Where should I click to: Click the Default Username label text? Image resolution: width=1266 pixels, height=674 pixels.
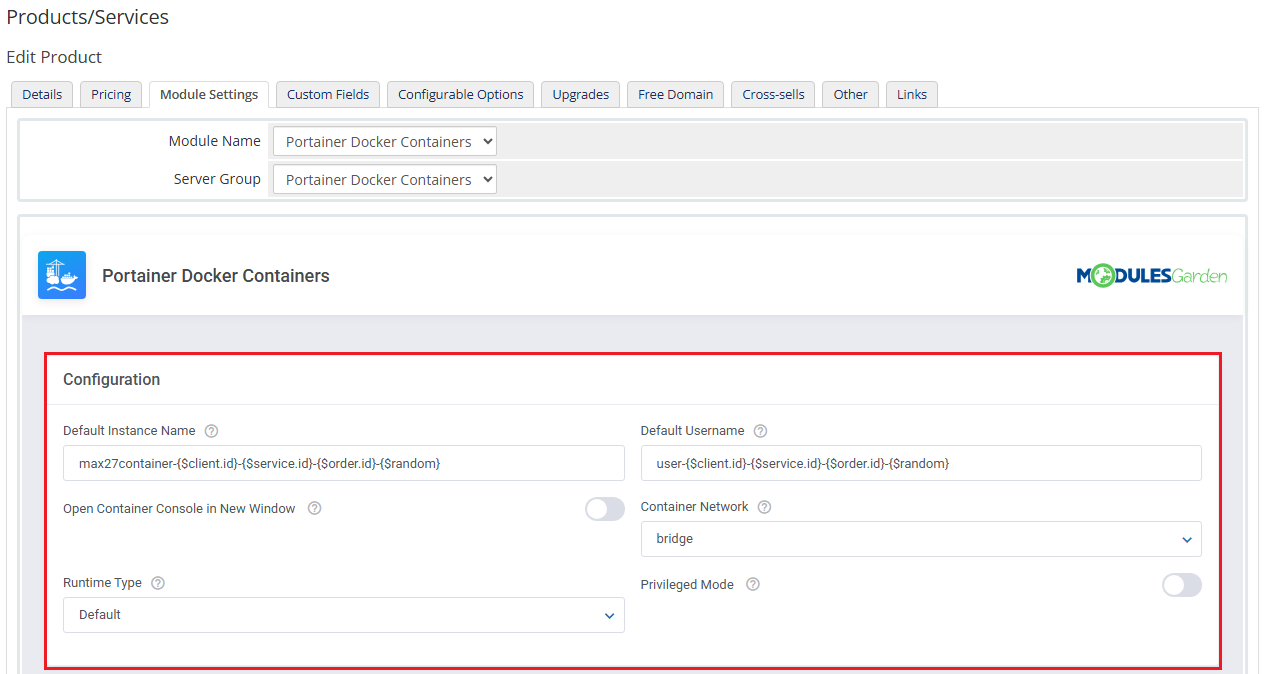tap(692, 431)
